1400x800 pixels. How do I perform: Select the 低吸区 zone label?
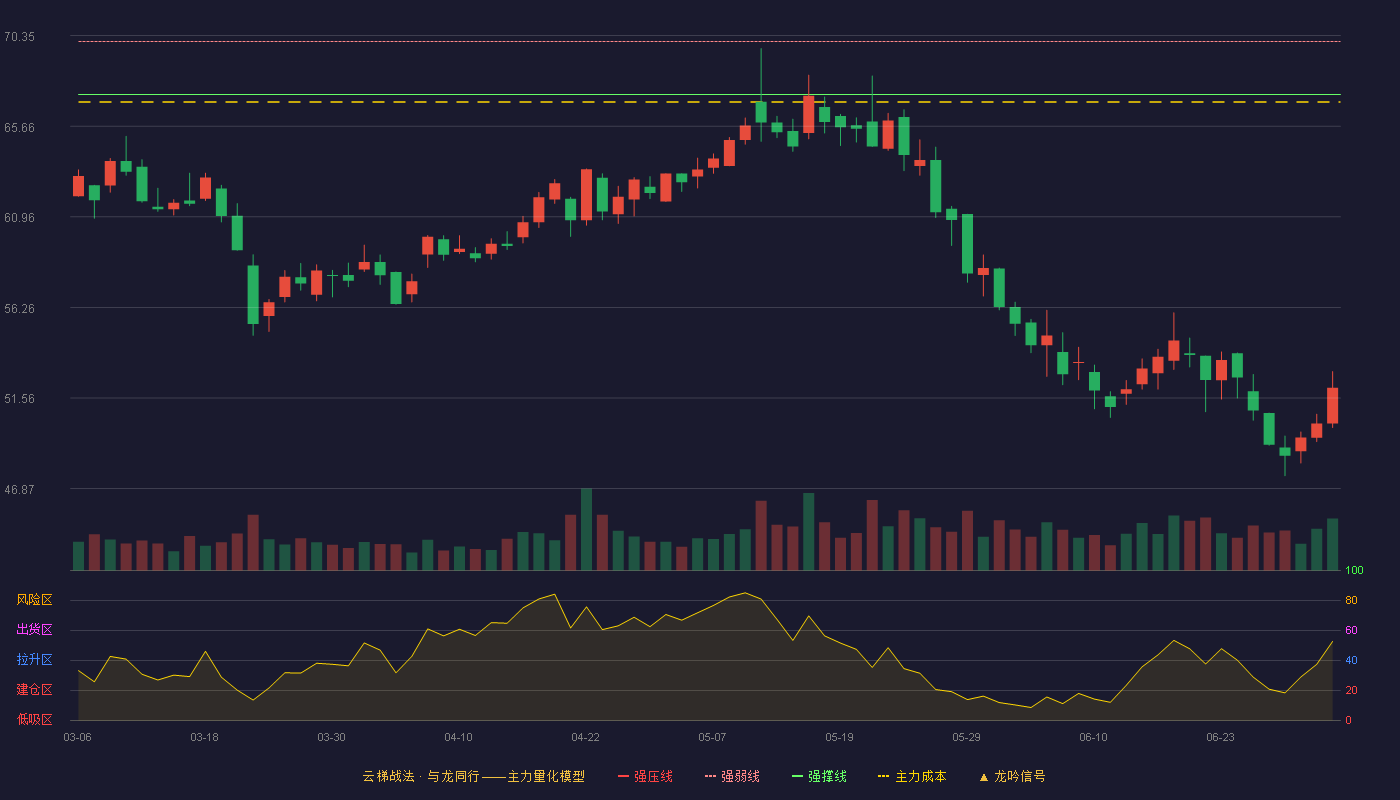34,720
